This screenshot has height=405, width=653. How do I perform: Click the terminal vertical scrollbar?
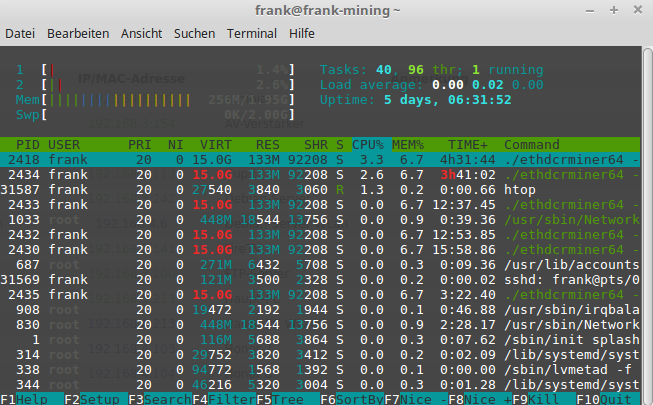pos(648,225)
